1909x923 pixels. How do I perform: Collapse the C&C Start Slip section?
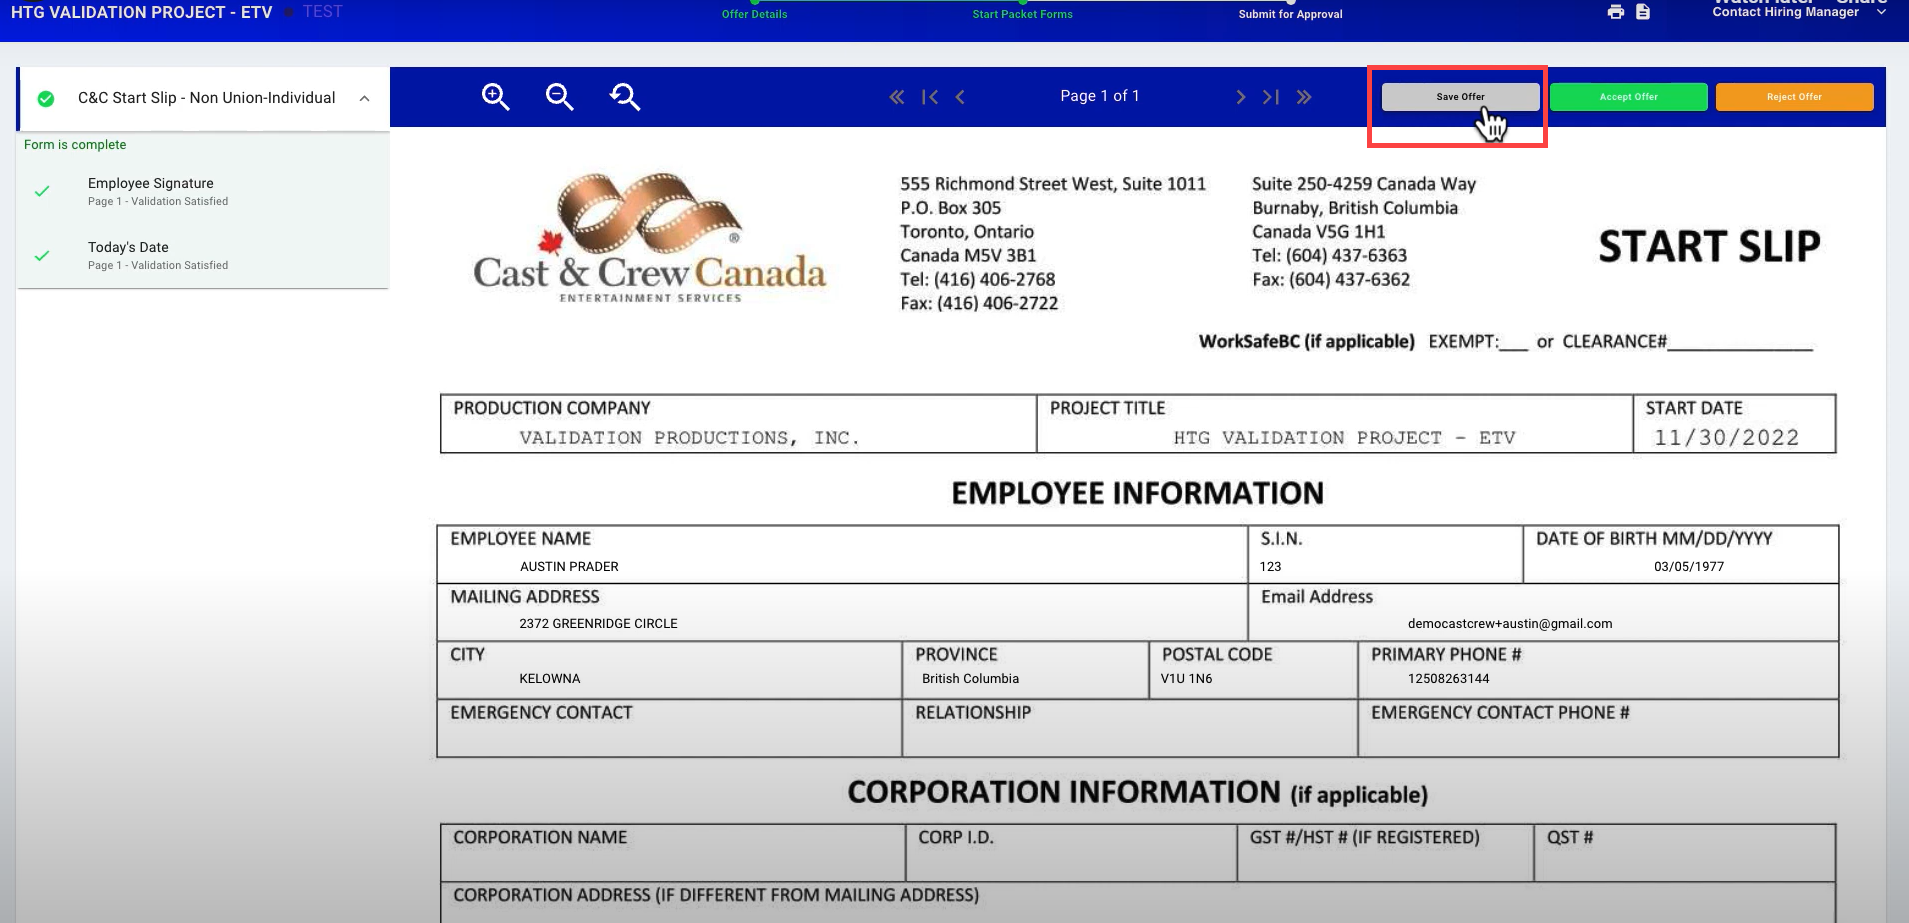365,98
